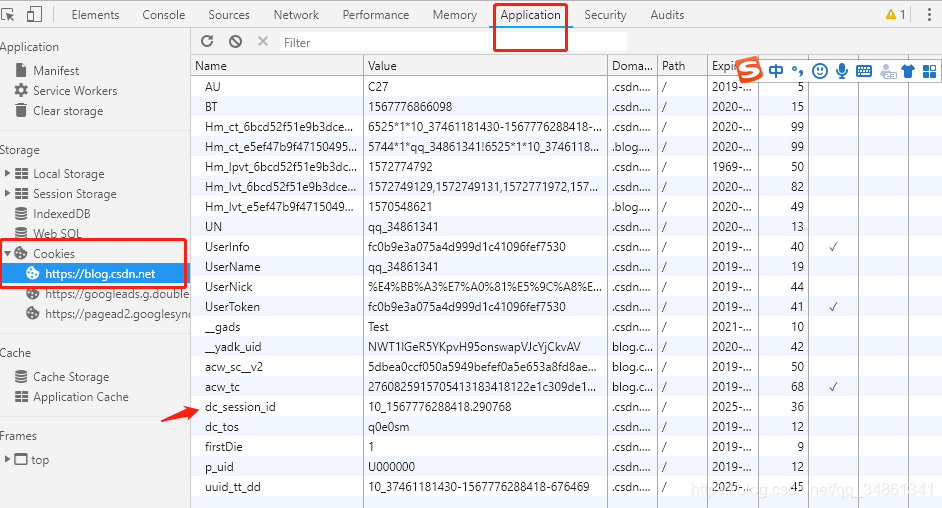Open the Elements tab
Screen dimensions: 942x508
click(x=95, y=14)
